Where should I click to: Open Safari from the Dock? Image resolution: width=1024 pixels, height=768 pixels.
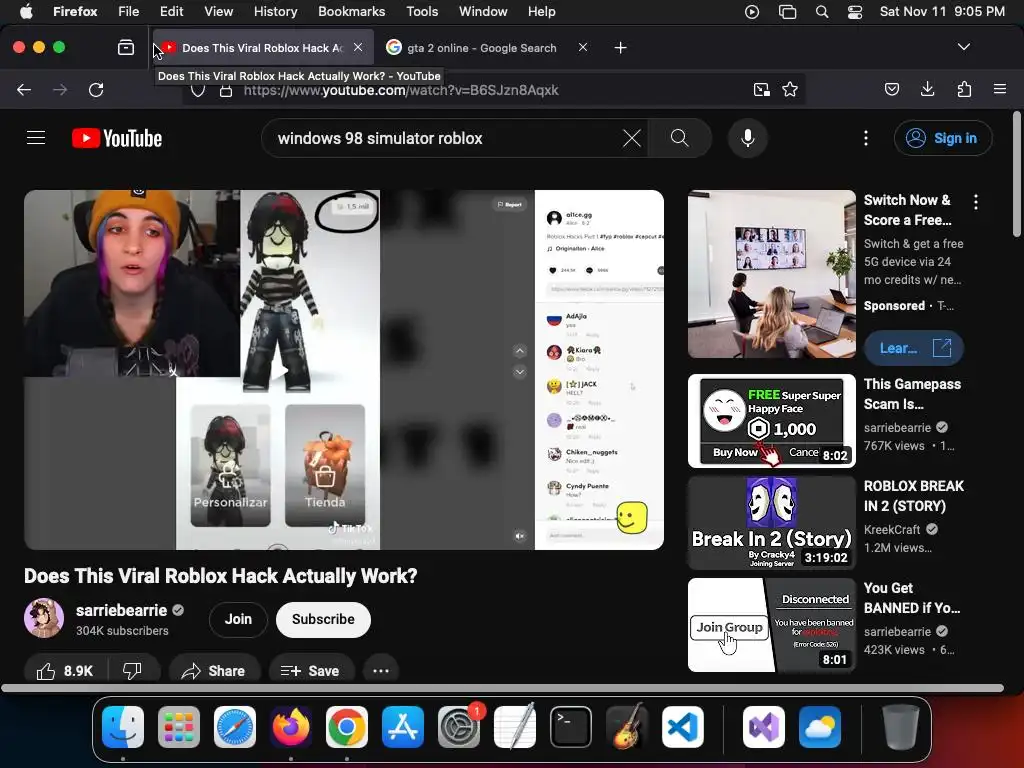(235, 727)
